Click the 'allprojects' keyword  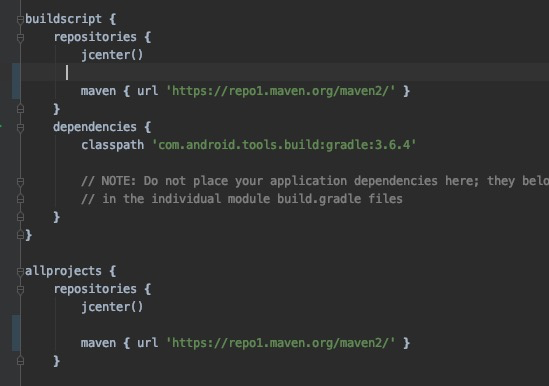(63, 271)
